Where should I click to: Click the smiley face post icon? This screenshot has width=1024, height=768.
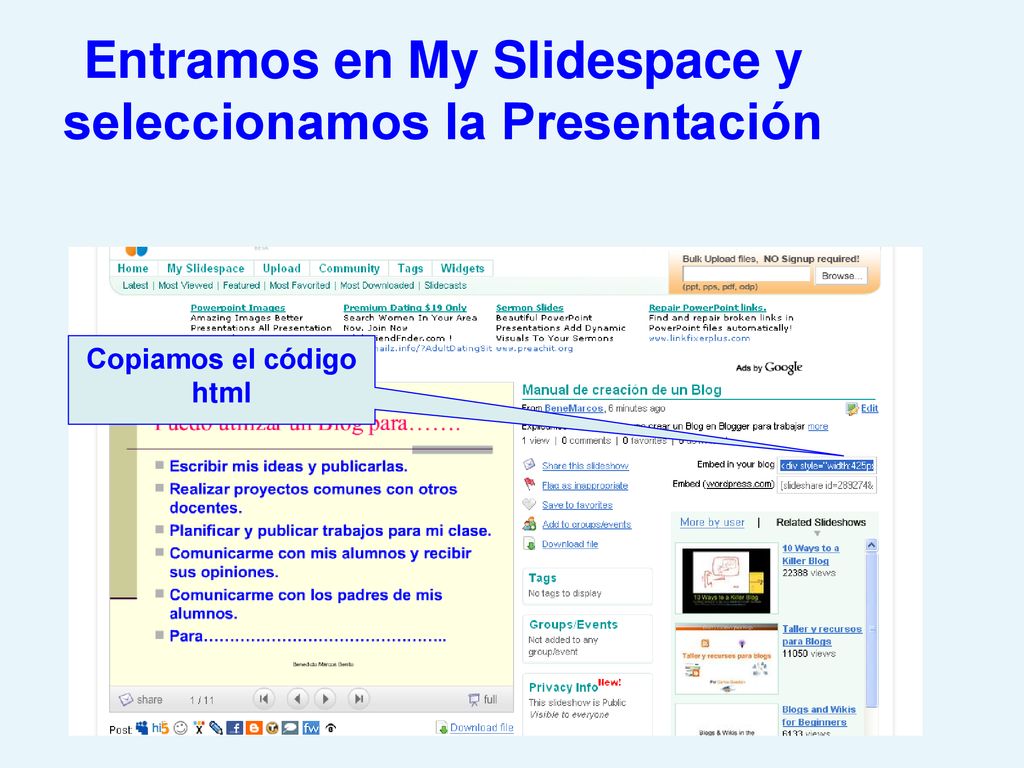pyautogui.click(x=181, y=728)
